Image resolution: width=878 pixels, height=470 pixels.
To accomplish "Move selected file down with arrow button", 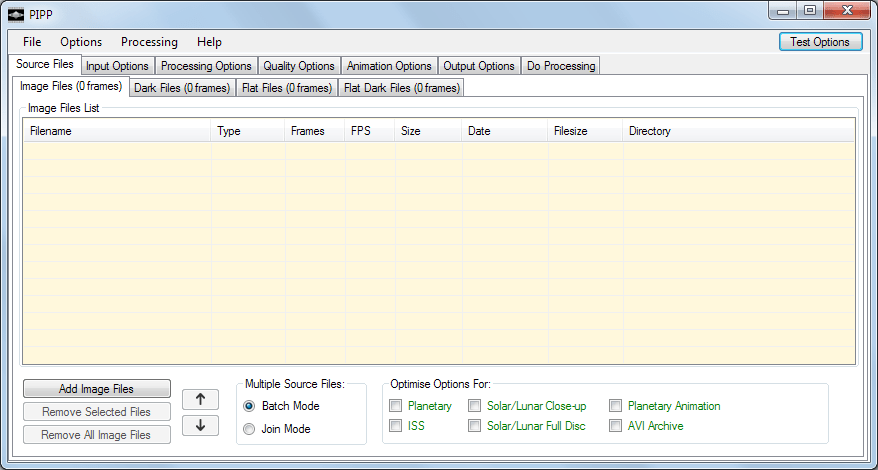I will pyautogui.click(x=200, y=425).
